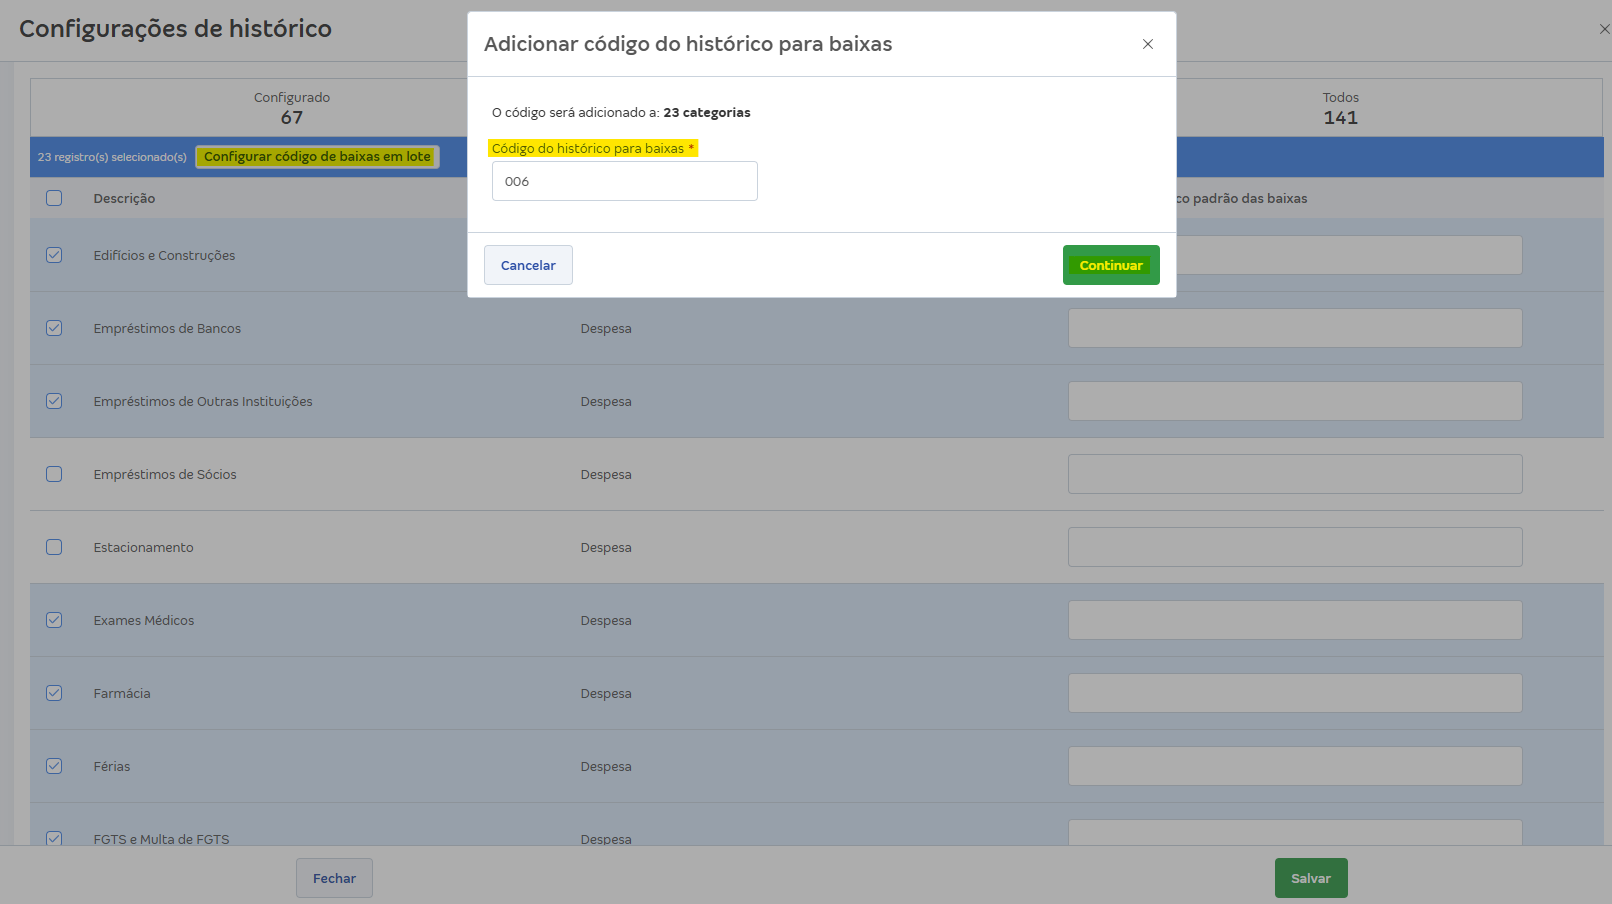Uncheck the Empréstimos de Bancos checkbox
This screenshot has height=904, width=1612.
(54, 328)
